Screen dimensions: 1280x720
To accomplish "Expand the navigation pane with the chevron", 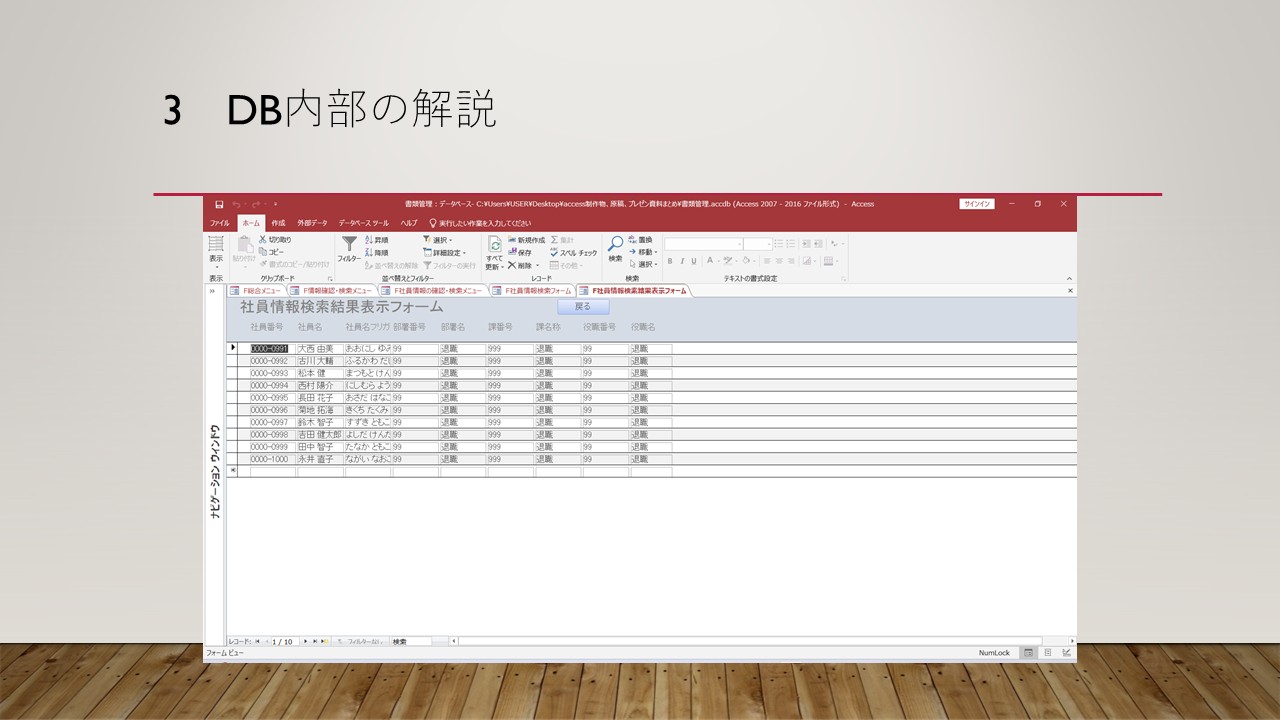I will point(212,291).
